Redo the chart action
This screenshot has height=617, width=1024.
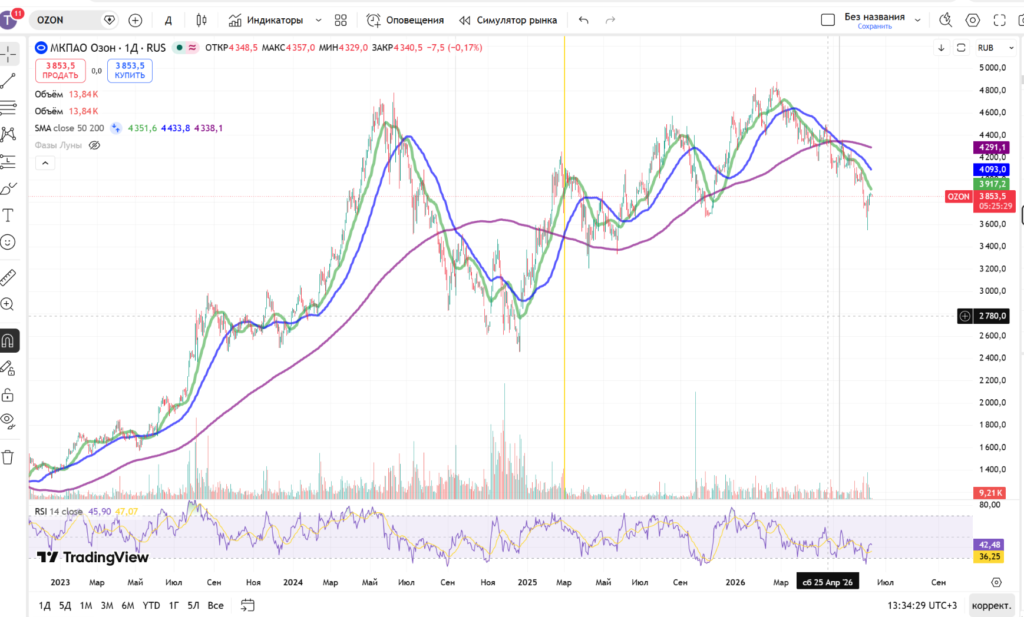[x=611, y=20]
